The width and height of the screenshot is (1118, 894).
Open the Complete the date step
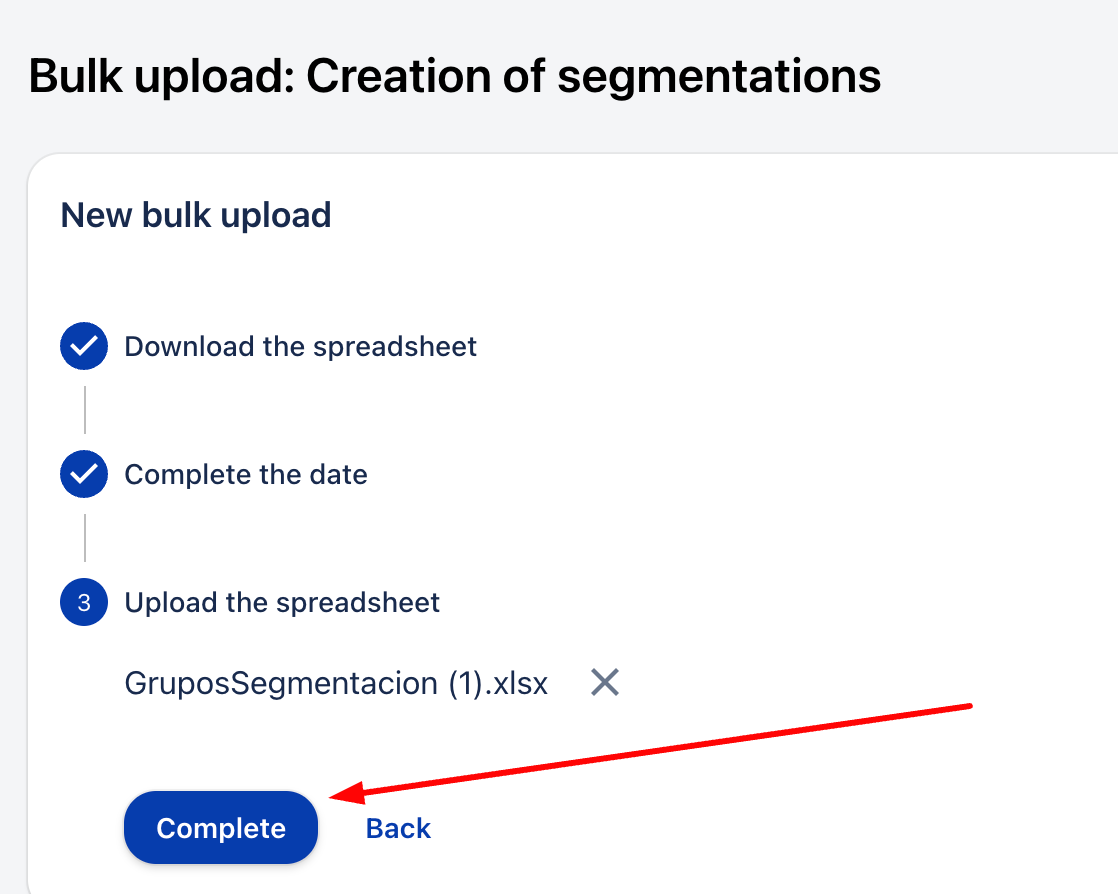pyautogui.click(x=246, y=474)
